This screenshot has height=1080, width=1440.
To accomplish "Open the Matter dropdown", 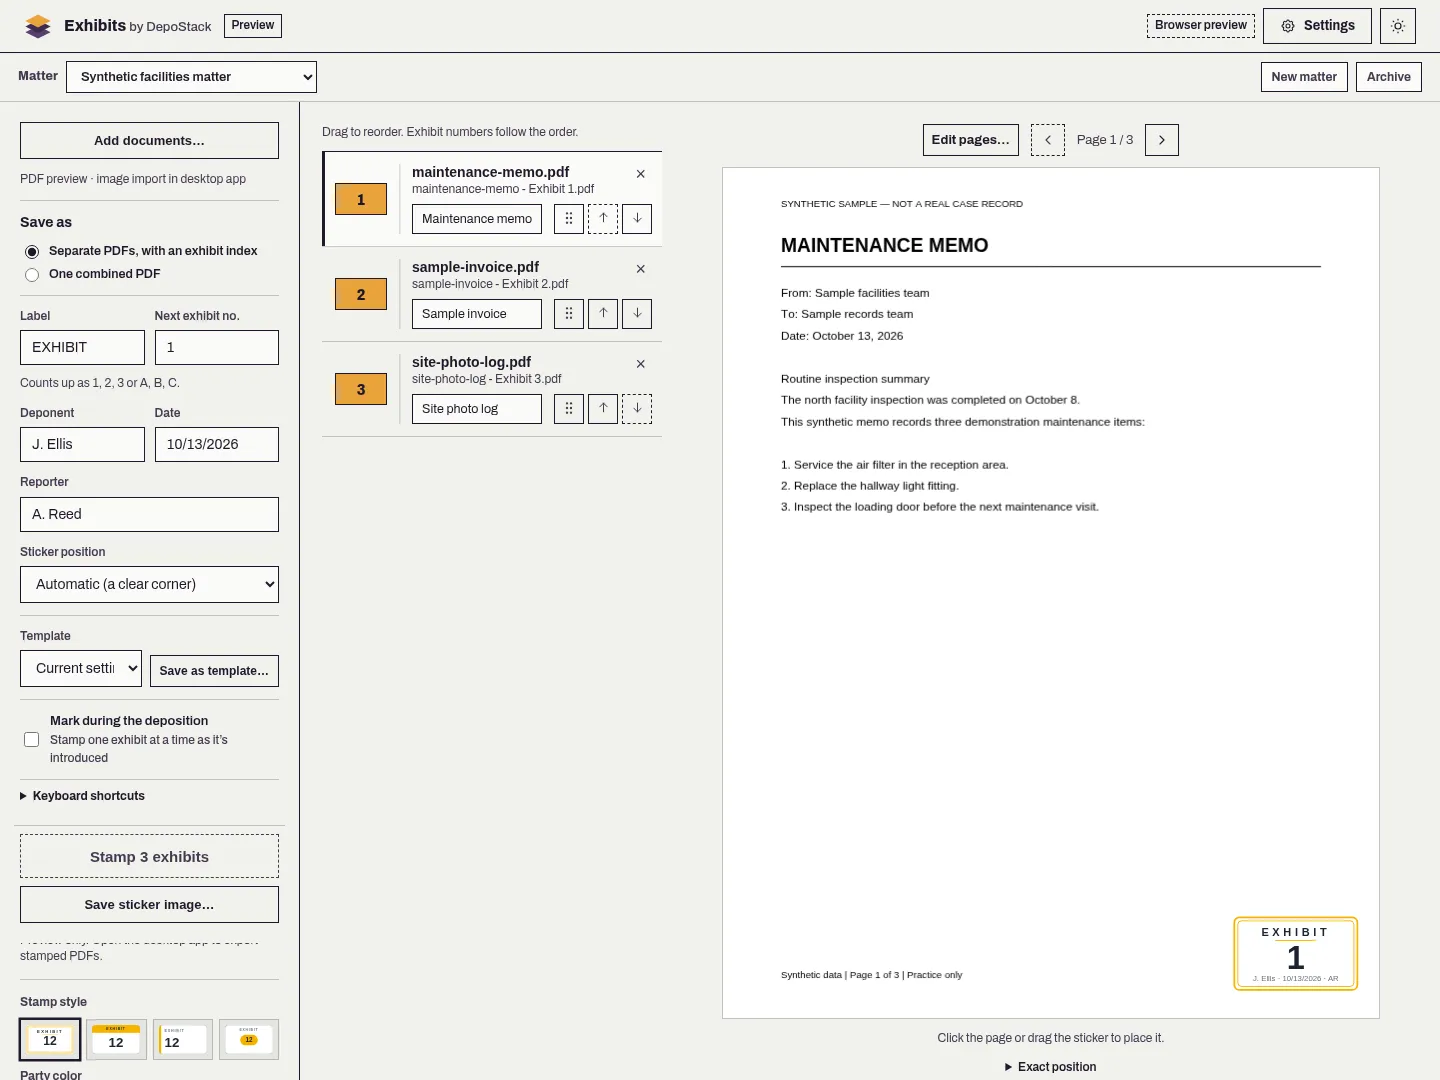I will coord(191,77).
